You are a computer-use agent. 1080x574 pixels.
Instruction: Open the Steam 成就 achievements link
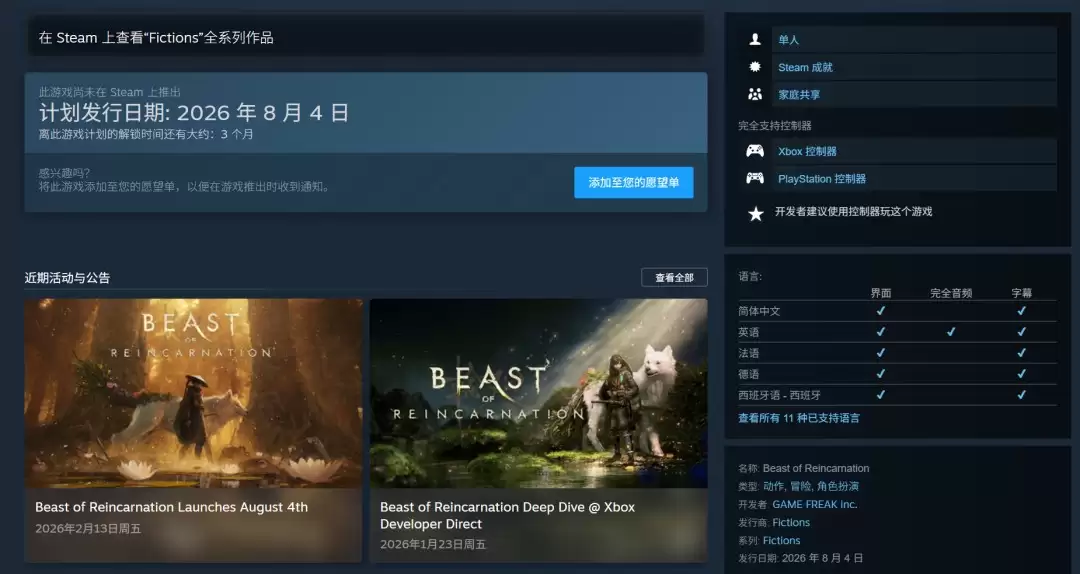(805, 67)
